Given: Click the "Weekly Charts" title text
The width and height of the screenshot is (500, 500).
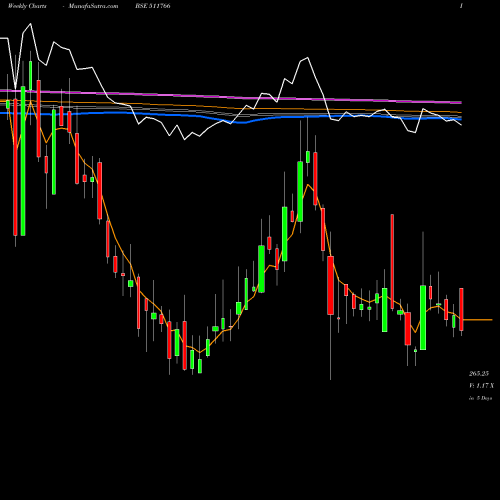Looking at the screenshot, I should click(27, 6).
